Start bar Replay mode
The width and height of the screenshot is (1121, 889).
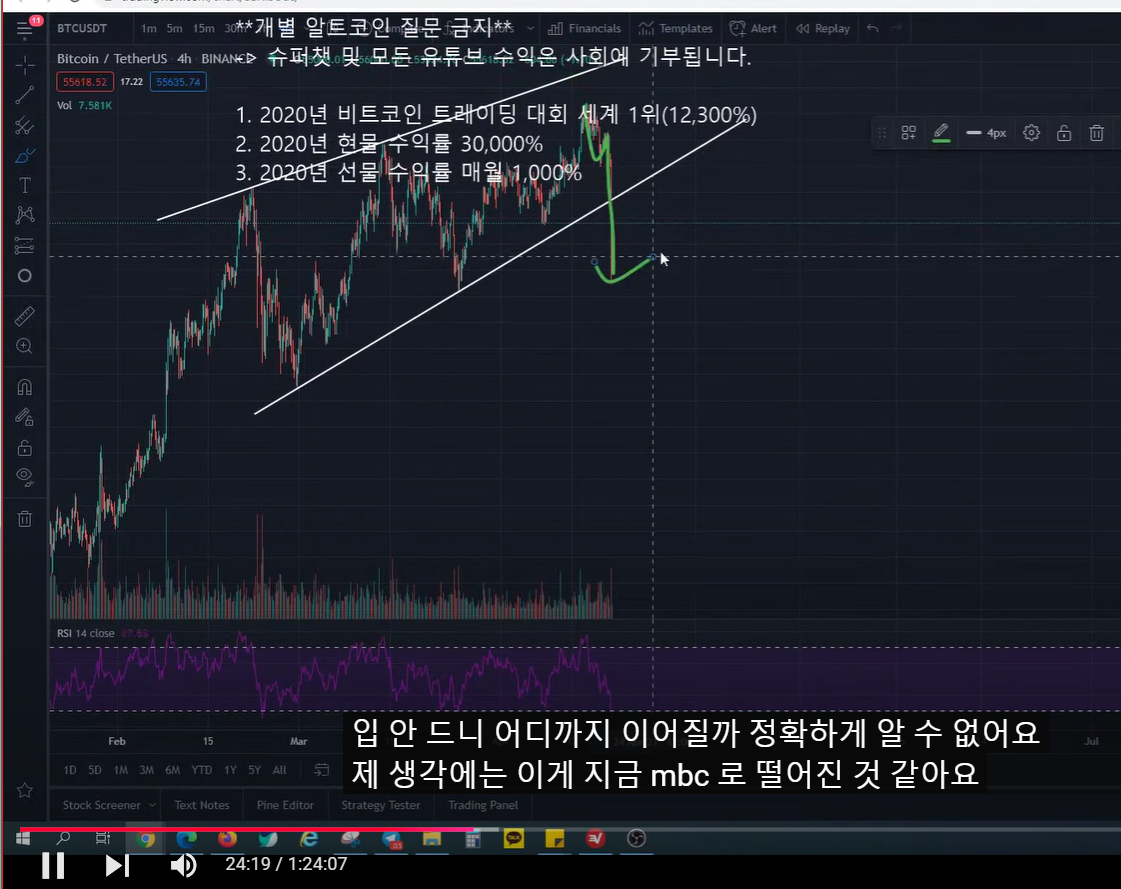[x=823, y=29]
